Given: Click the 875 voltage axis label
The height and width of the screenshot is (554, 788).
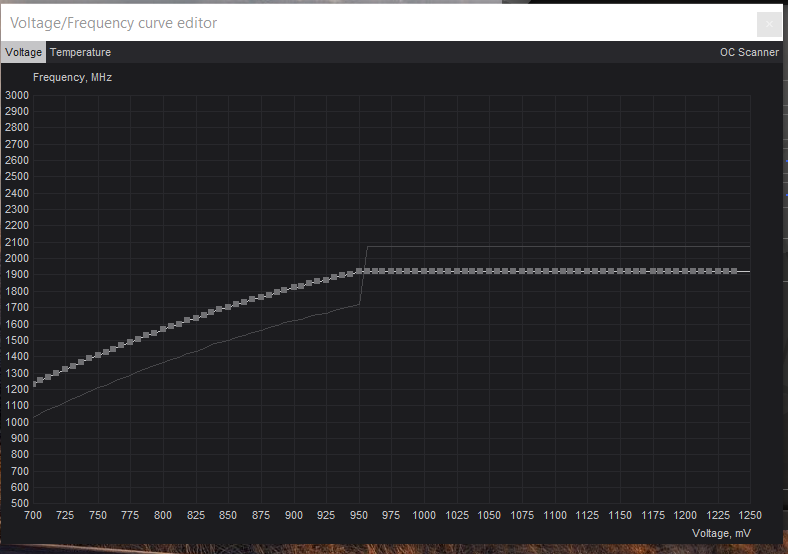Looking at the screenshot, I should tap(261, 515).
